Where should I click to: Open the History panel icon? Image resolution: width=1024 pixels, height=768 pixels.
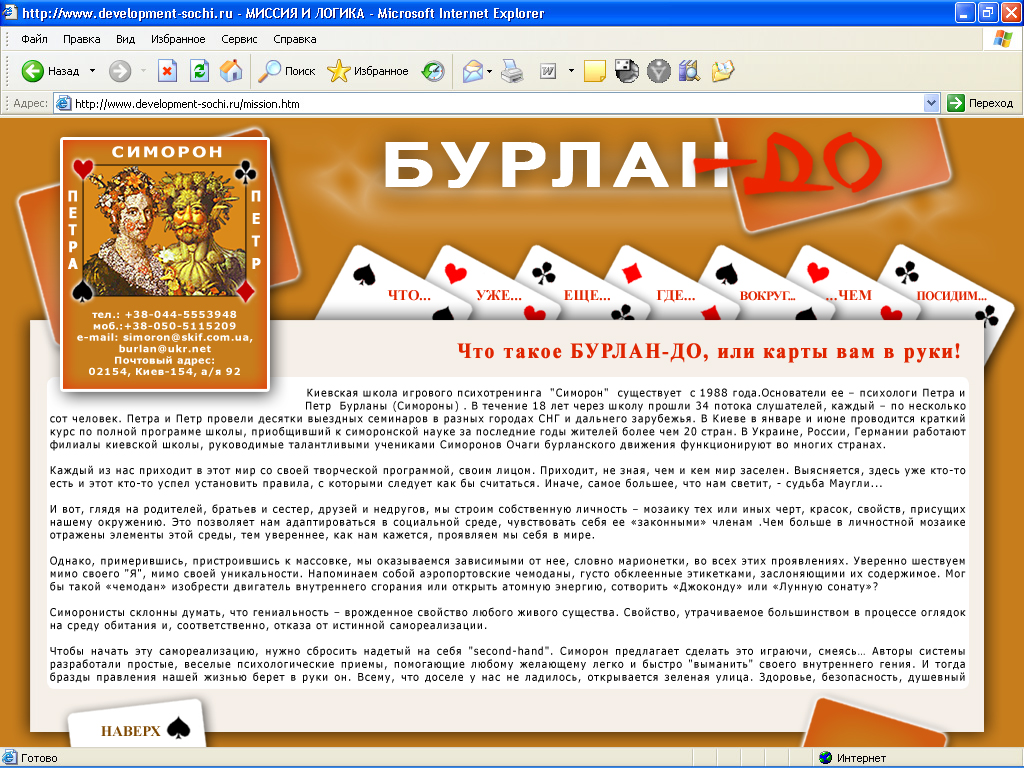pos(431,71)
